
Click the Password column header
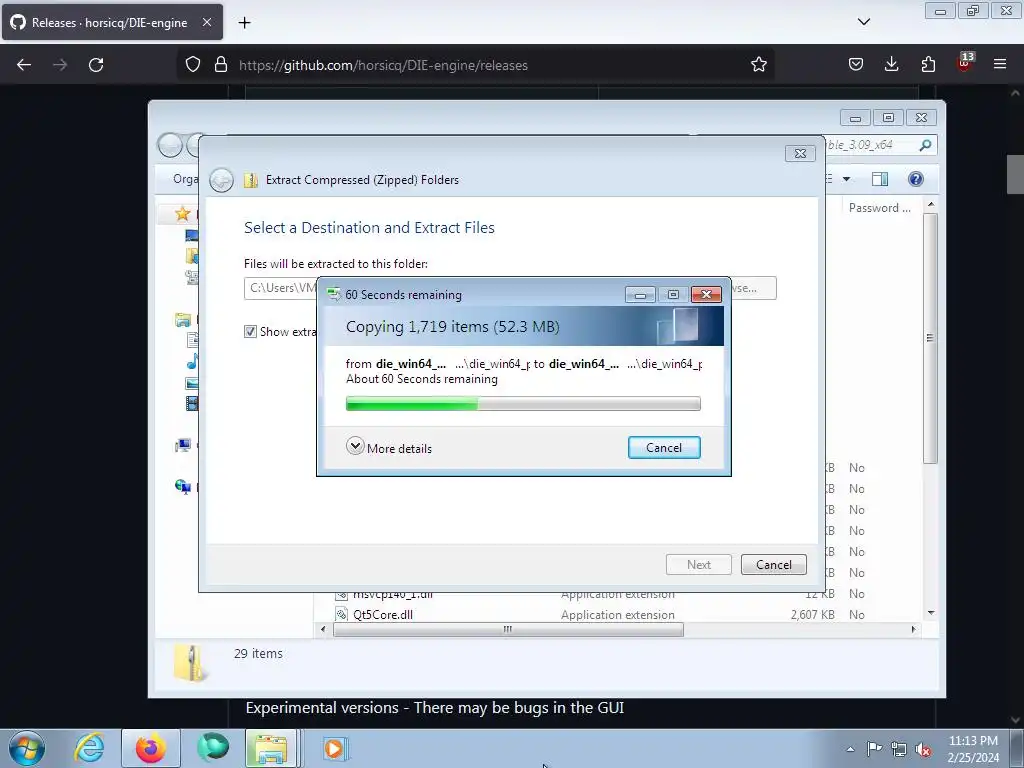pyautogui.click(x=879, y=208)
